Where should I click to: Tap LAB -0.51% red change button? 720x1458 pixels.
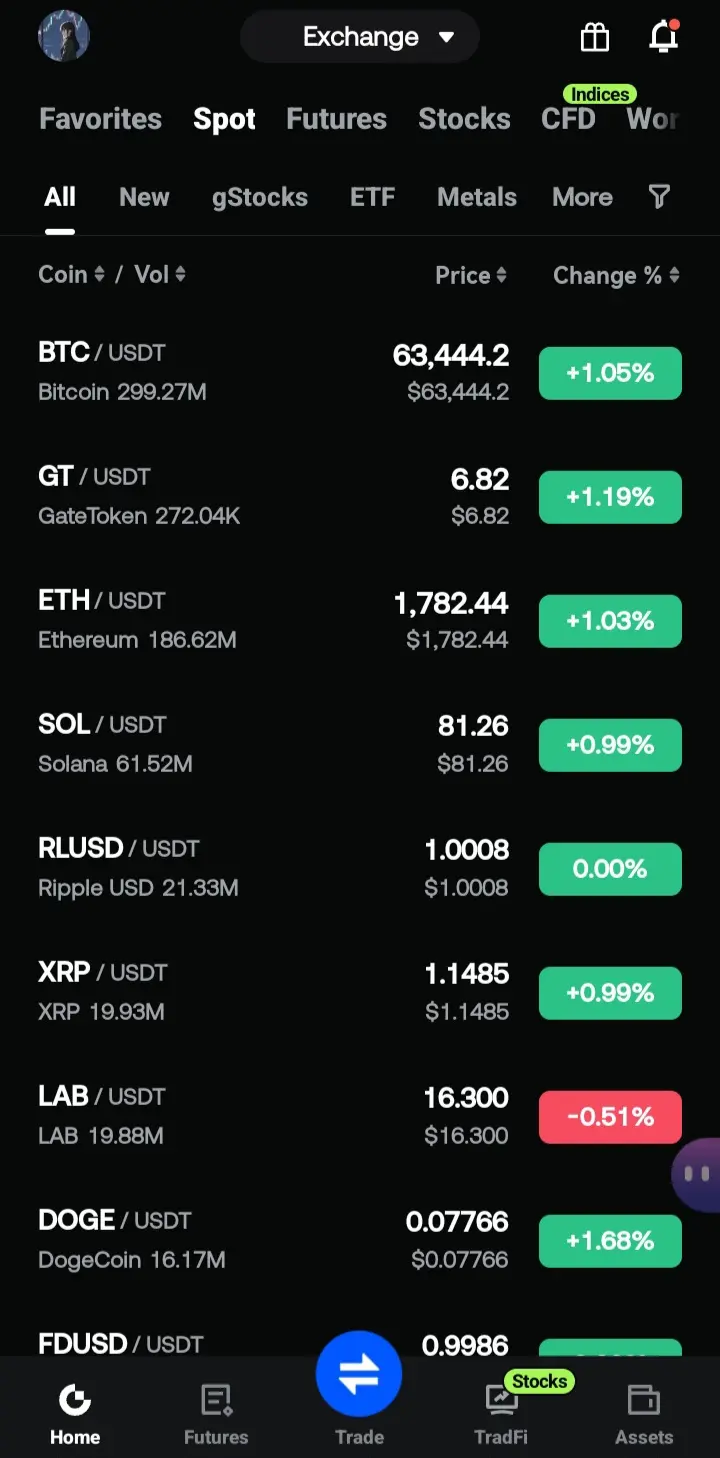(x=610, y=1117)
